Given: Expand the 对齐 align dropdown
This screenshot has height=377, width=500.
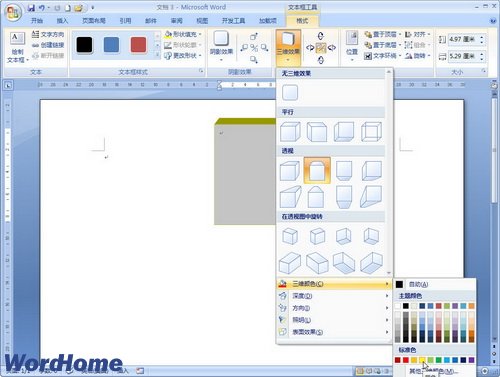Looking at the screenshot, I should [429, 34].
